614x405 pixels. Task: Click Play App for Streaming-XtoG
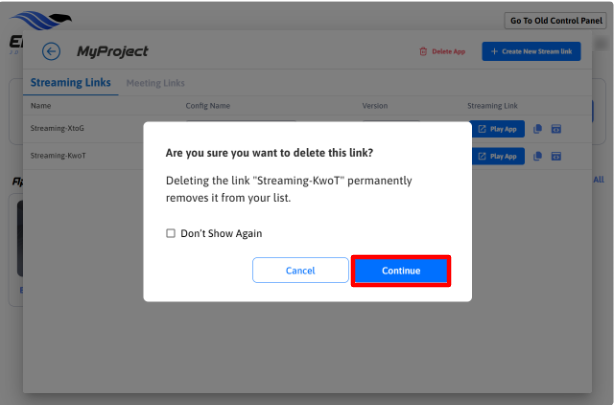pyautogui.click(x=497, y=129)
